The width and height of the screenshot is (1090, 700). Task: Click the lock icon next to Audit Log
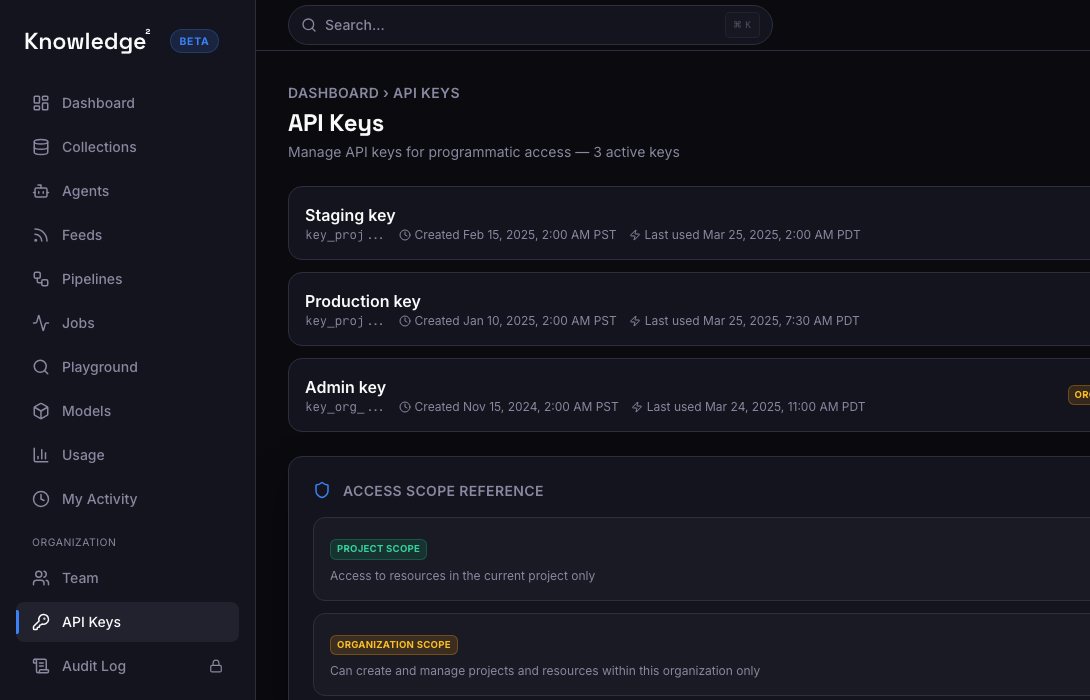click(x=216, y=666)
